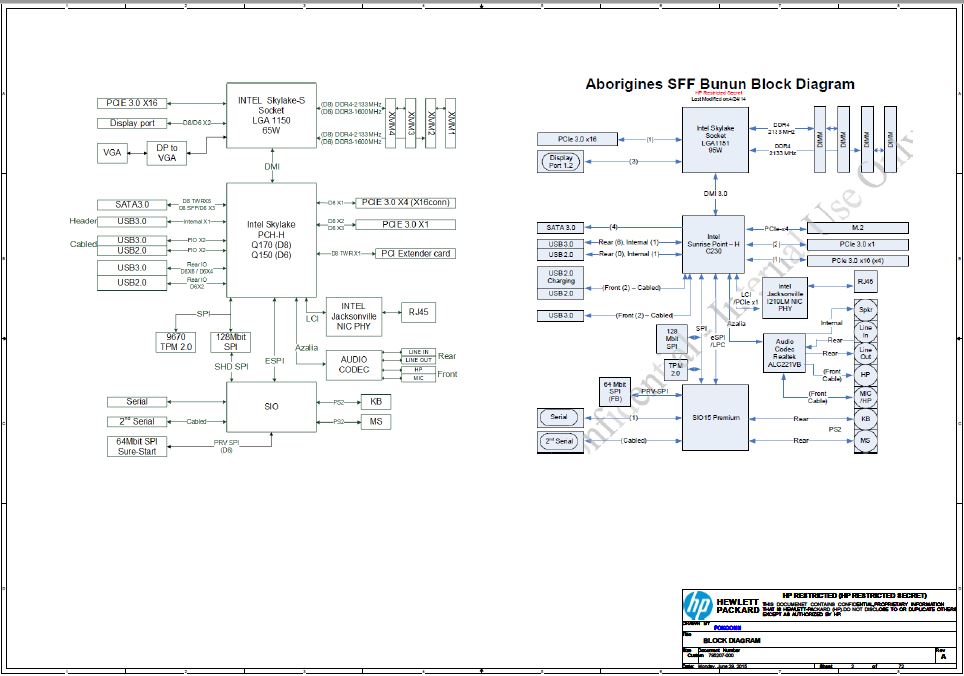Image resolution: width=964 pixels, height=676 pixels.
Task: Click the 'DMI' link label between socket and PCH-H
Action: click(272, 167)
